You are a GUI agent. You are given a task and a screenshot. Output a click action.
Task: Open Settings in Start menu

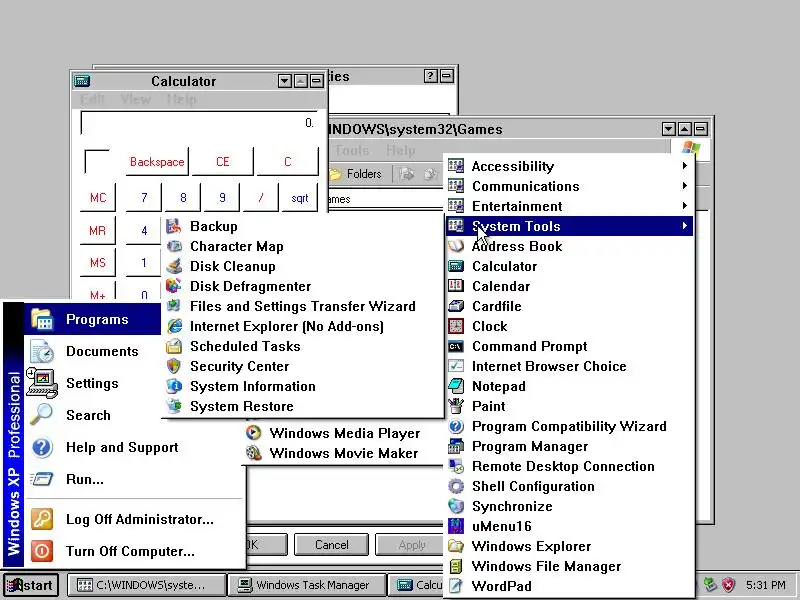click(93, 383)
